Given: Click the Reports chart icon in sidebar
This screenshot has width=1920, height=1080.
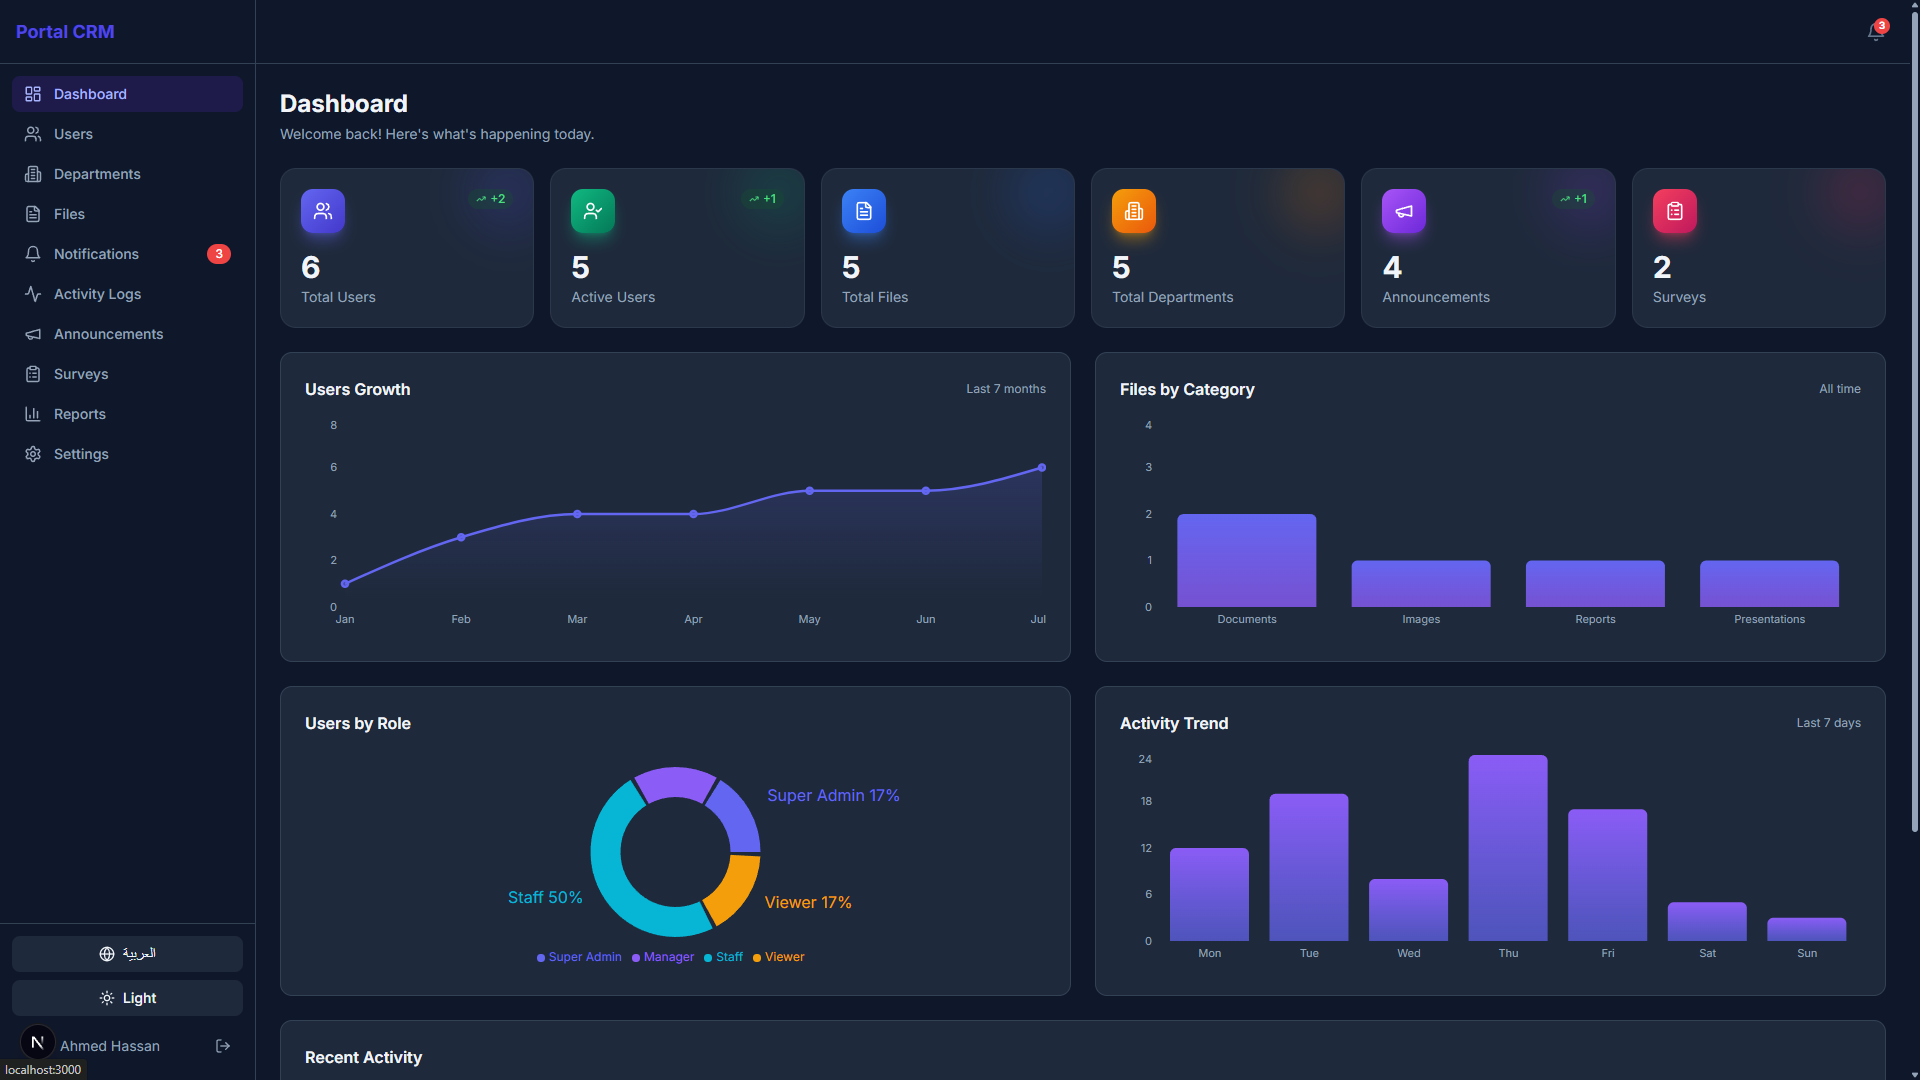Looking at the screenshot, I should pos(33,414).
